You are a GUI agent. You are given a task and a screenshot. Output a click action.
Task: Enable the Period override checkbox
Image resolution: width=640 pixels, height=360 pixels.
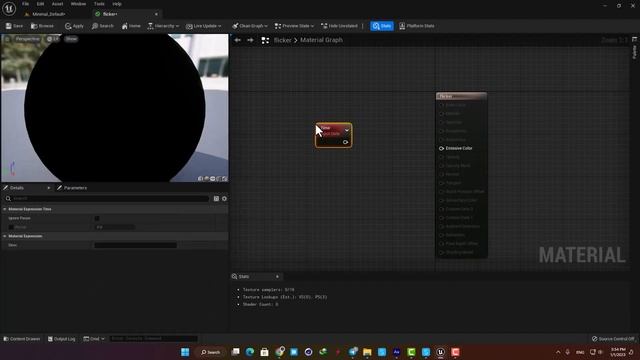click(x=11, y=227)
